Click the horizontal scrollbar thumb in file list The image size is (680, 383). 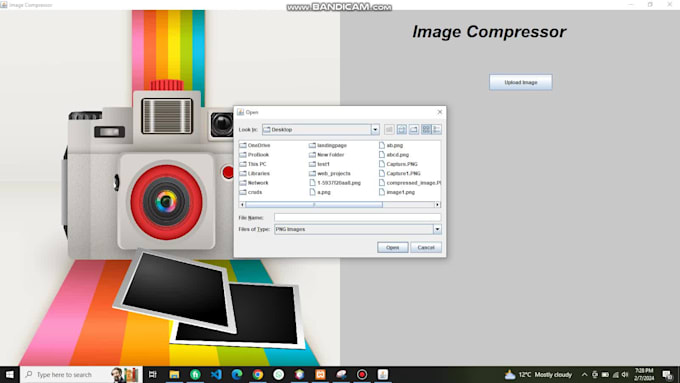(314, 204)
